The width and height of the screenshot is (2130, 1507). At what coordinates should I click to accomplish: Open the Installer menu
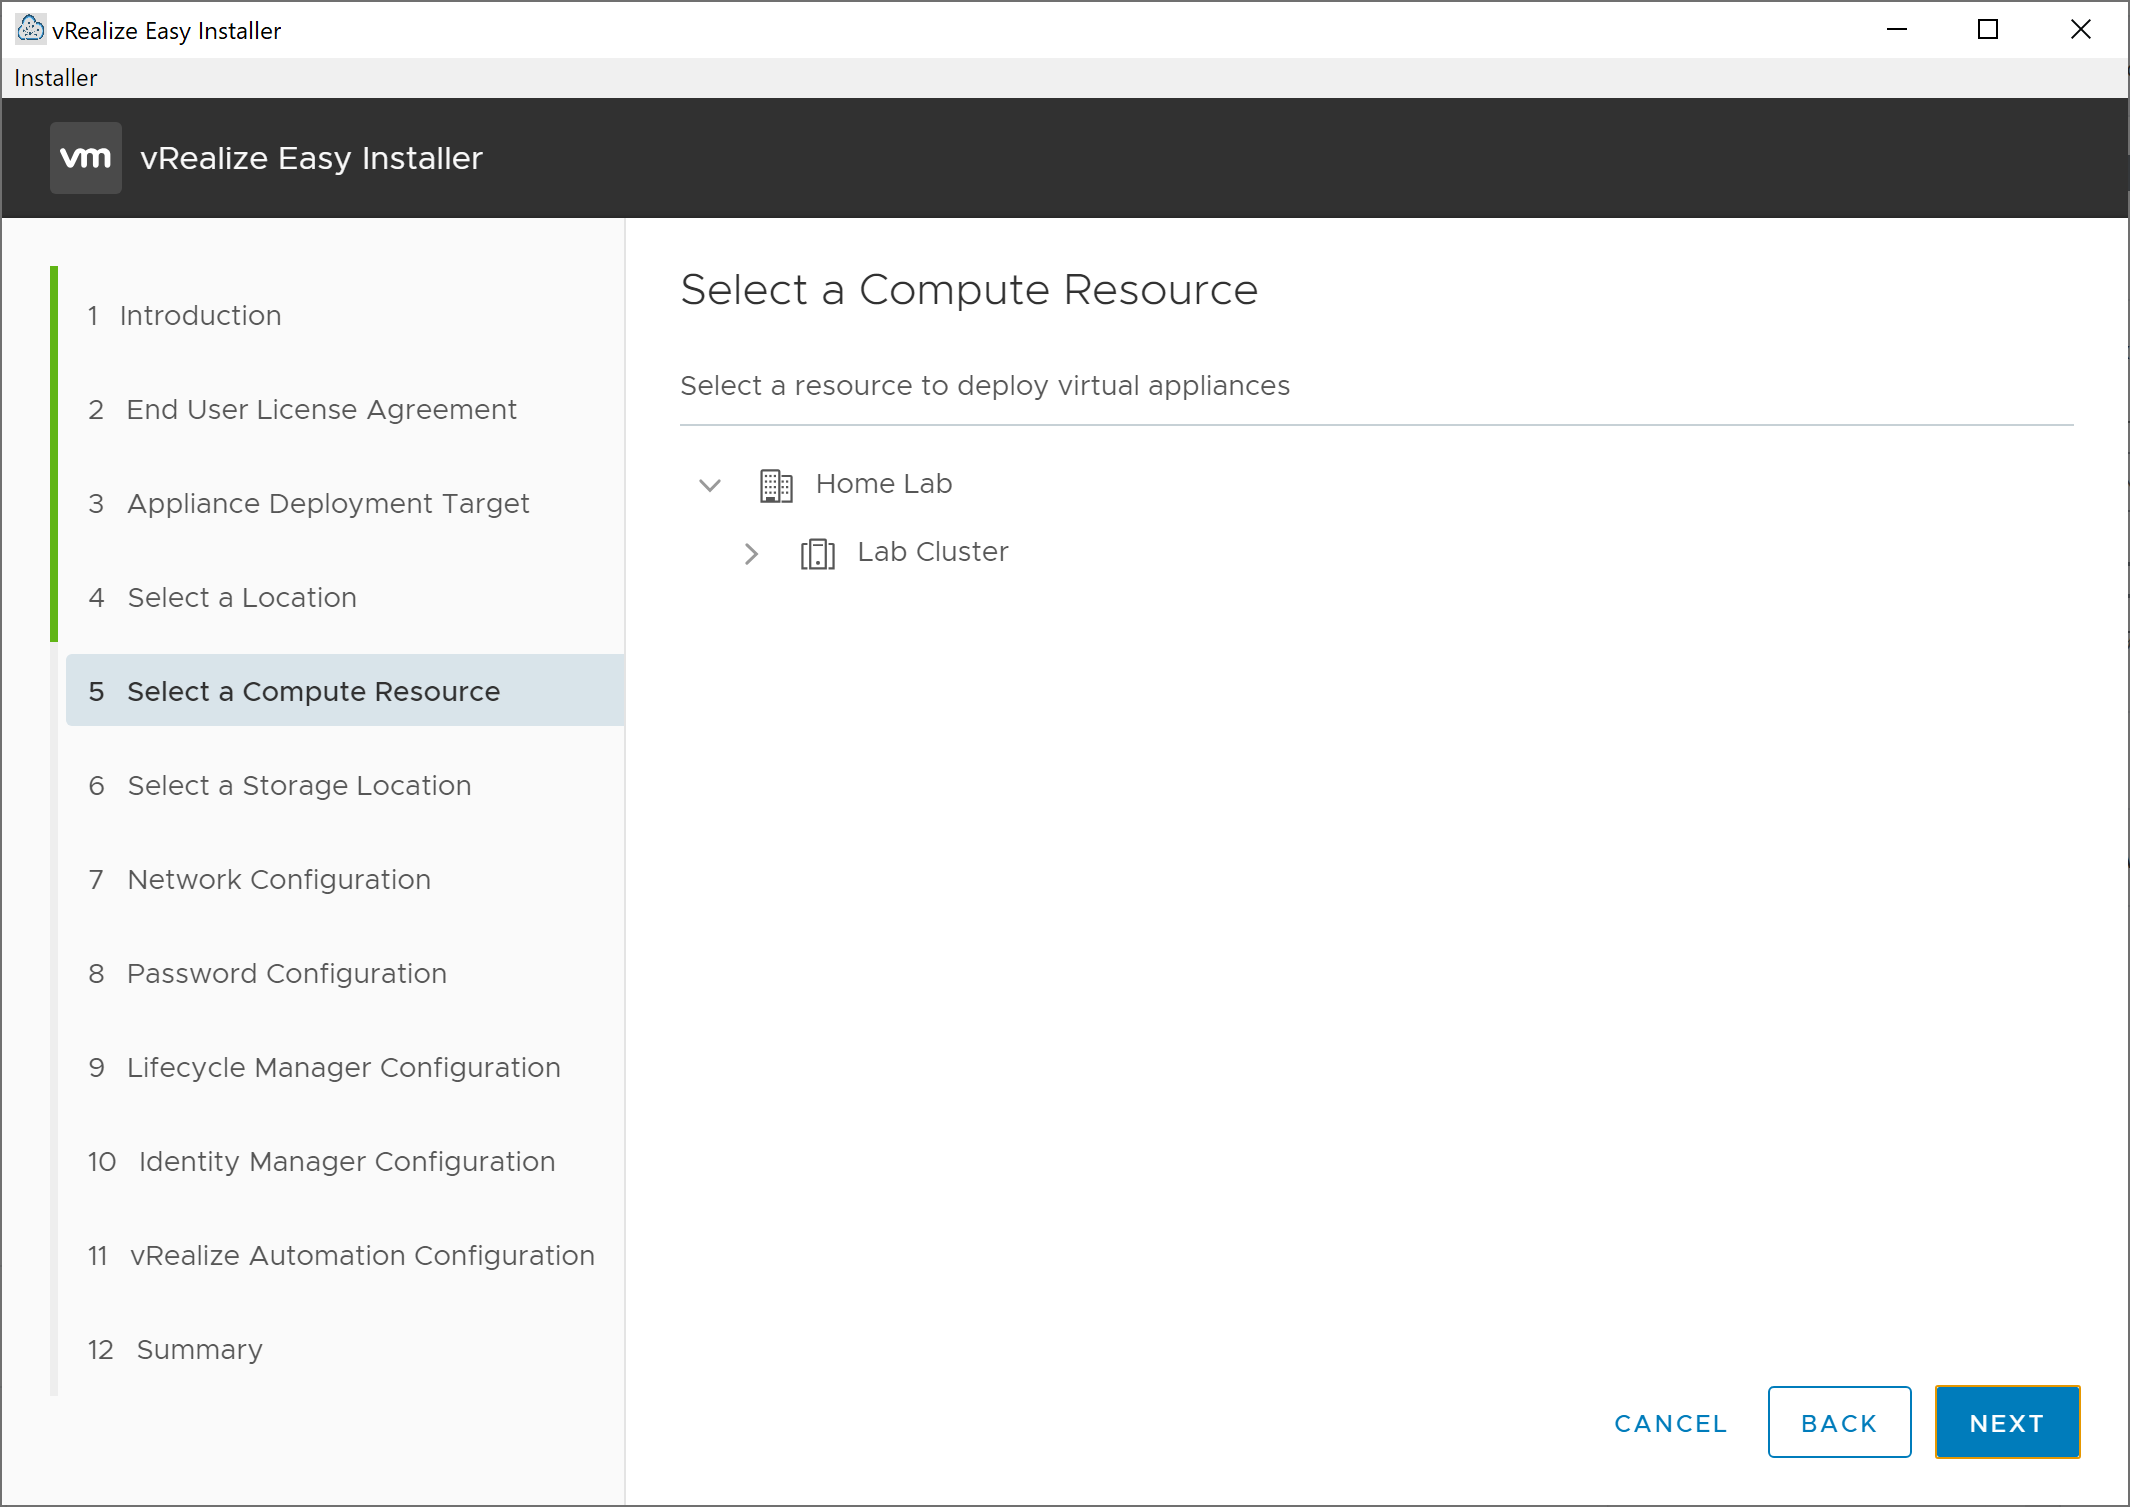pyautogui.click(x=56, y=78)
